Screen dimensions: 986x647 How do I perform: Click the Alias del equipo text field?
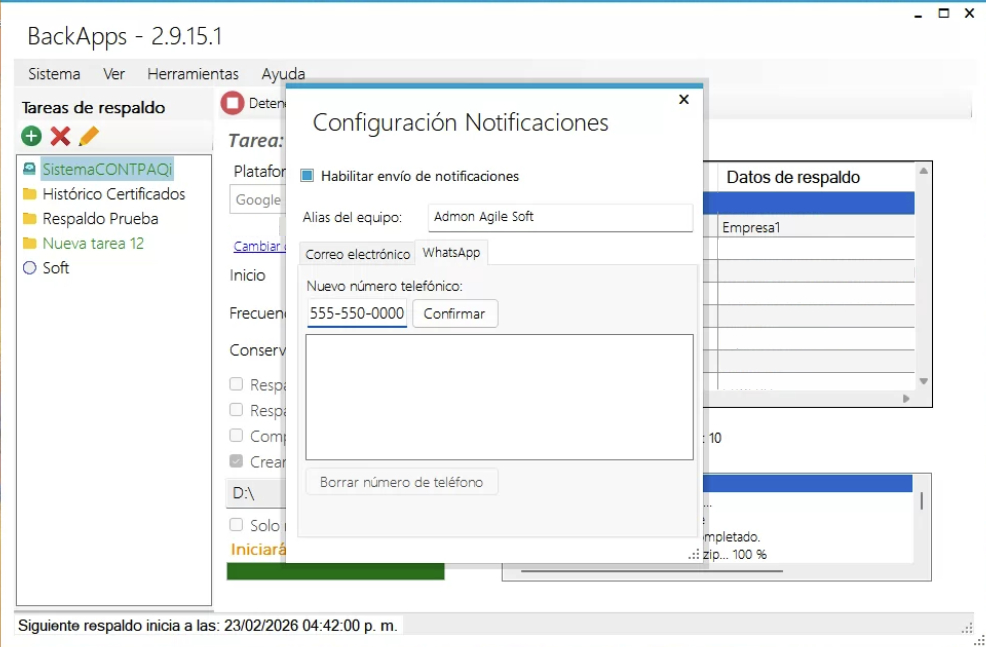(x=560, y=218)
